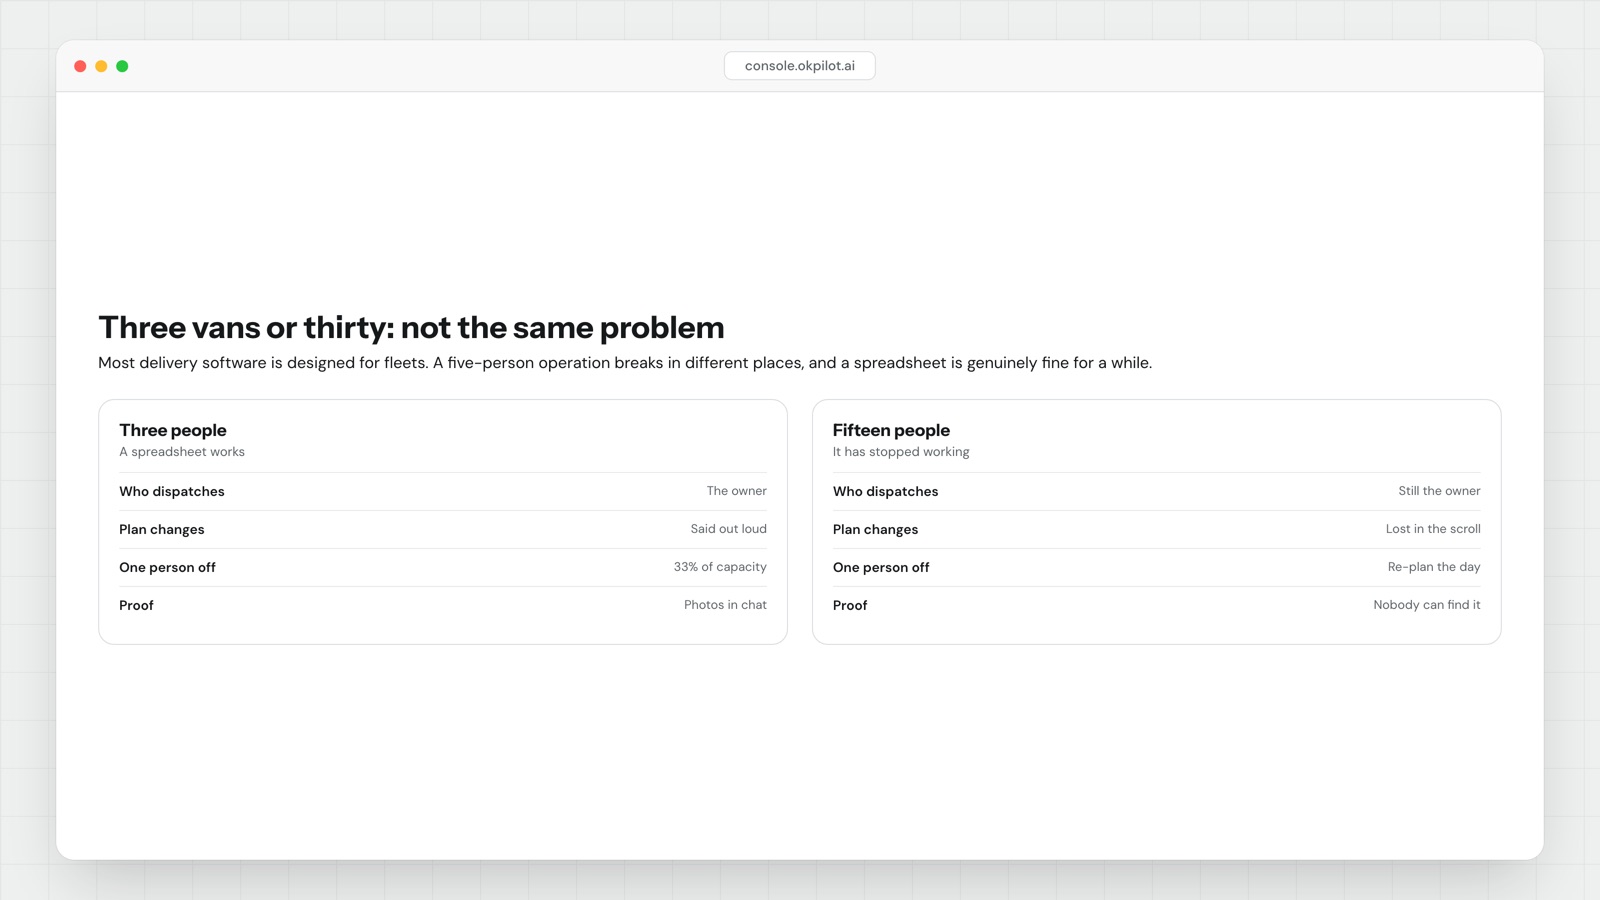Image resolution: width=1600 pixels, height=900 pixels.
Task: Click the 'Photos in chat' value
Action: pyautogui.click(x=725, y=605)
